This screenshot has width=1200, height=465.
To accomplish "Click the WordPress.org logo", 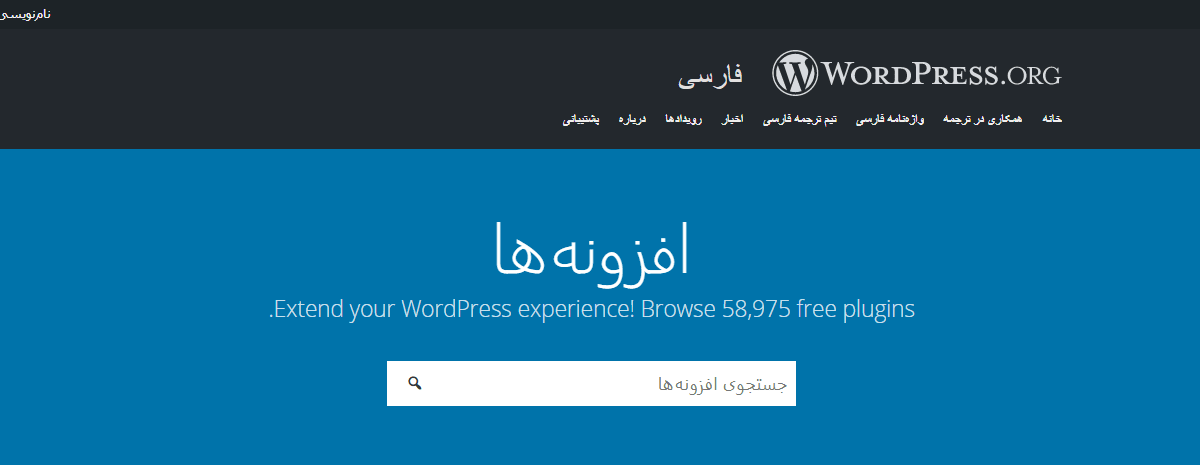I will (916, 73).
